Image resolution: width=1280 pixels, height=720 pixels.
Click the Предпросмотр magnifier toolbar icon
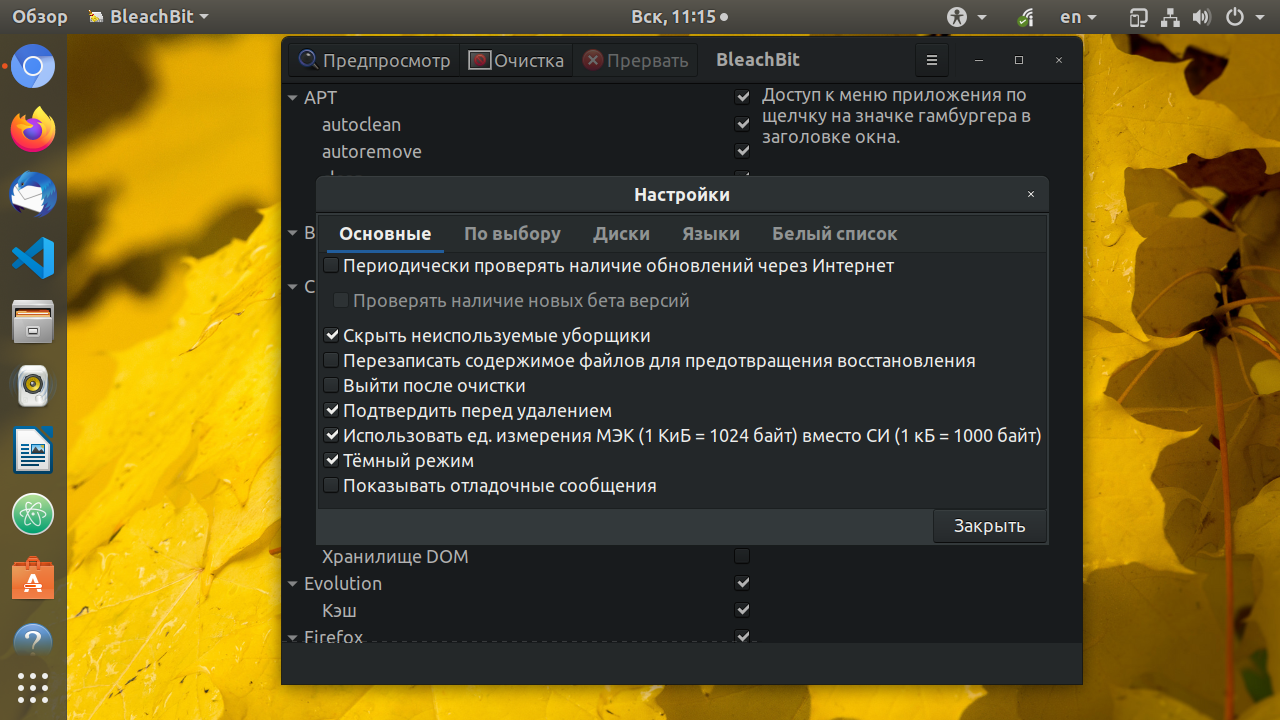tap(308, 60)
